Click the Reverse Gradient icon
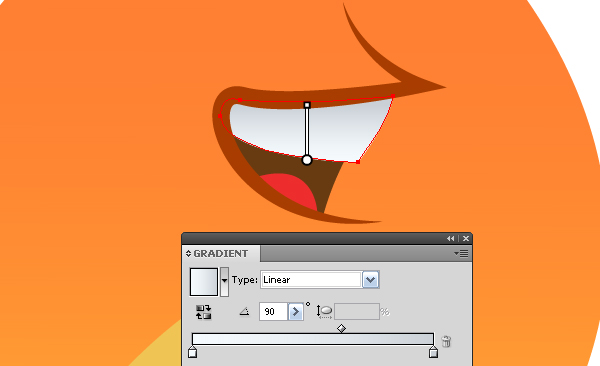 [x=204, y=312]
